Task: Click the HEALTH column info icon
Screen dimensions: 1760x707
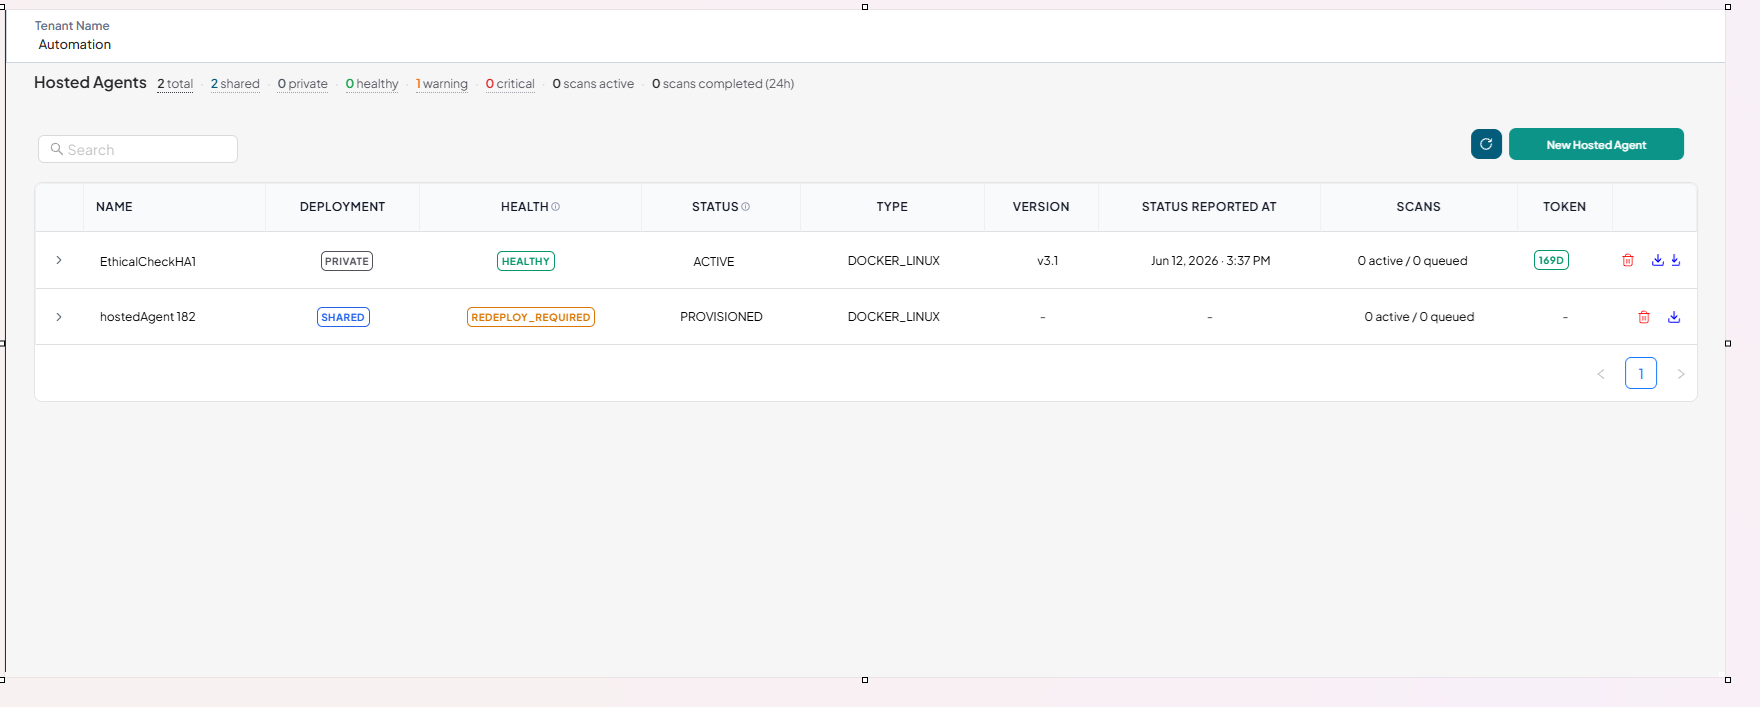Action: [556, 207]
